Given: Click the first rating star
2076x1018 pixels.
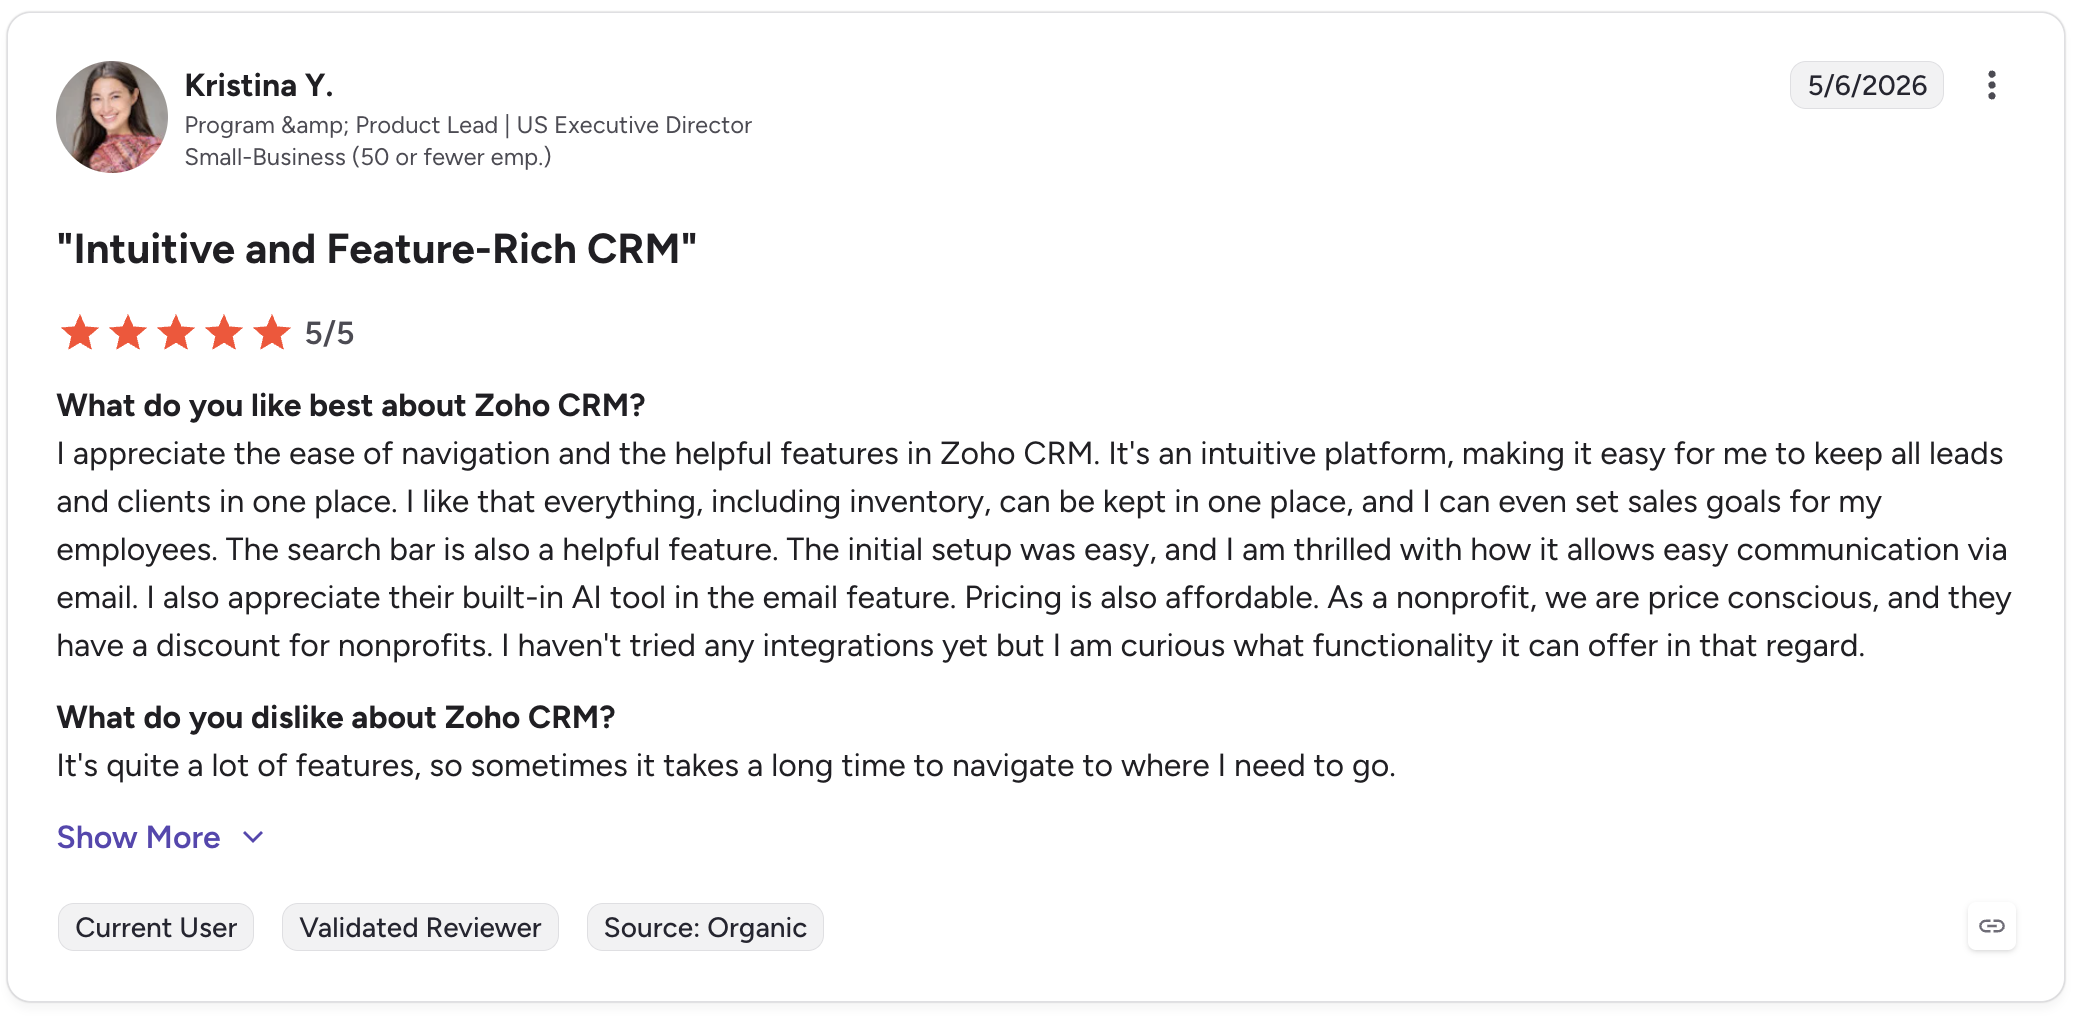Looking at the screenshot, I should pyautogui.click(x=80, y=333).
